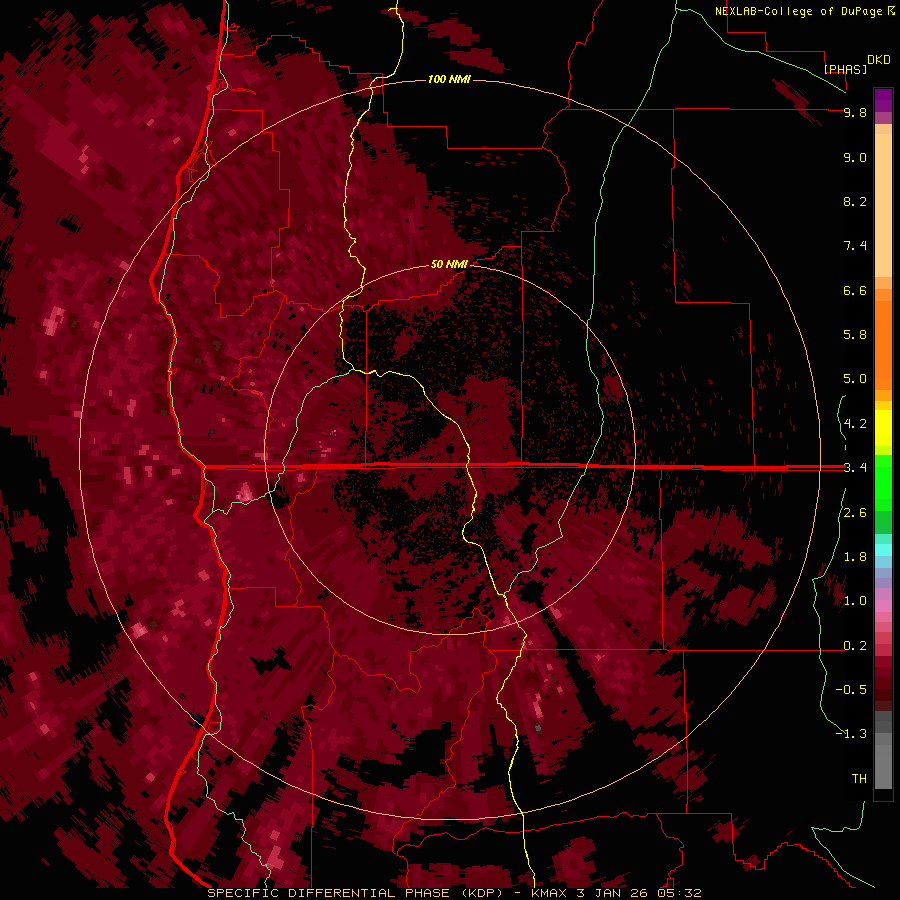Pick the cyan color bar segment
This screenshot has height=900, width=900.
(883, 550)
